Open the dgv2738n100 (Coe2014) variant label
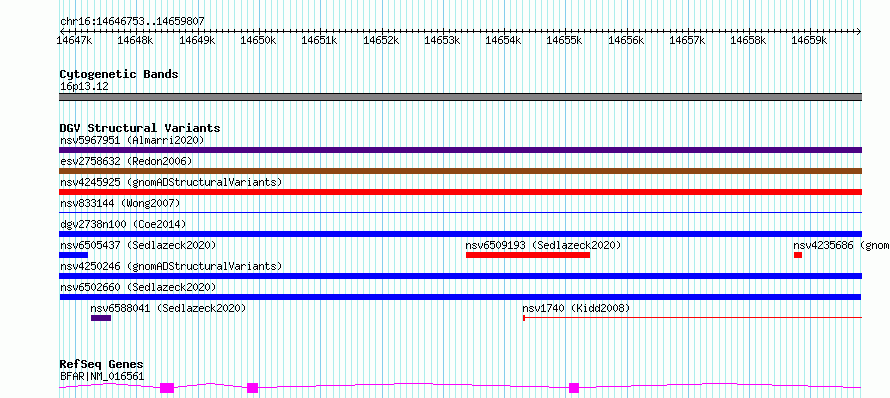890x398 pixels. pyautogui.click(x=123, y=224)
